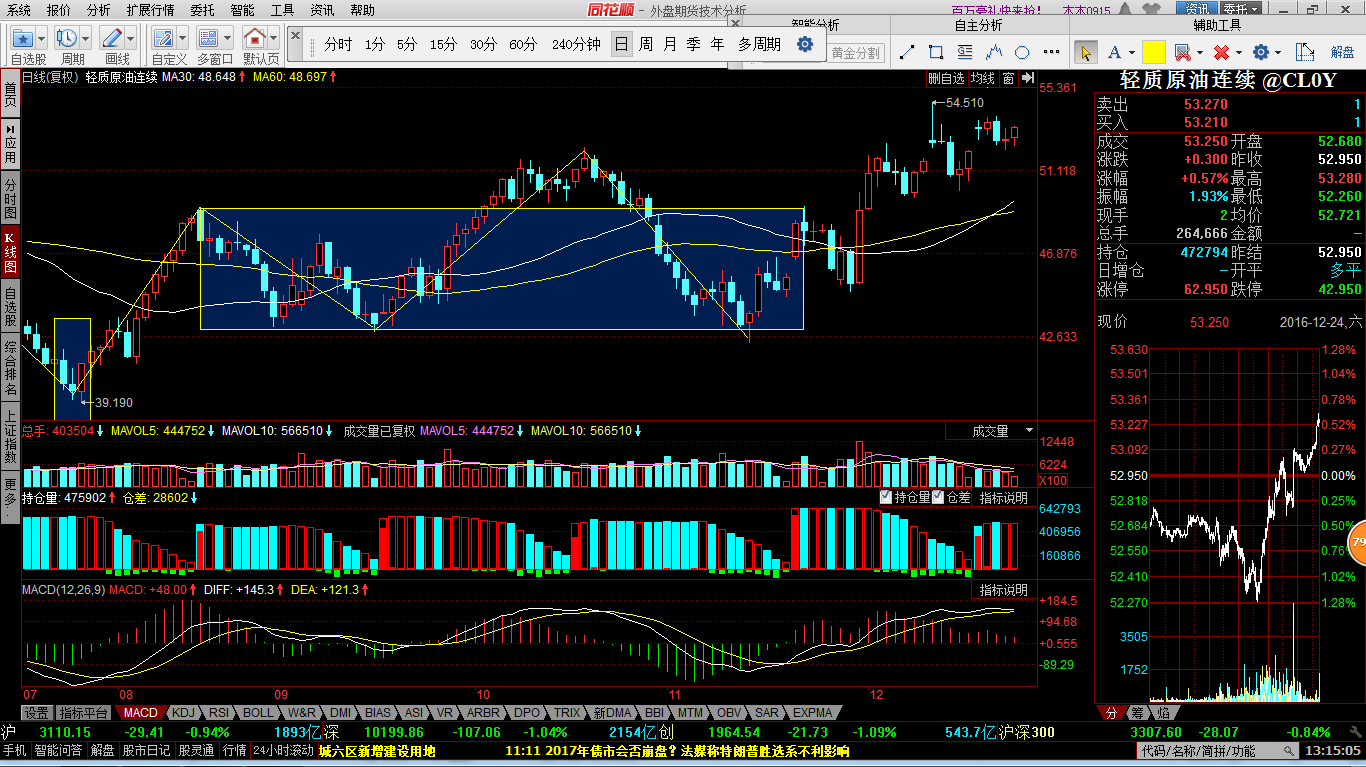This screenshot has height=767, width=1366.
Task: Click the 解盘 button
Action: (1342, 52)
